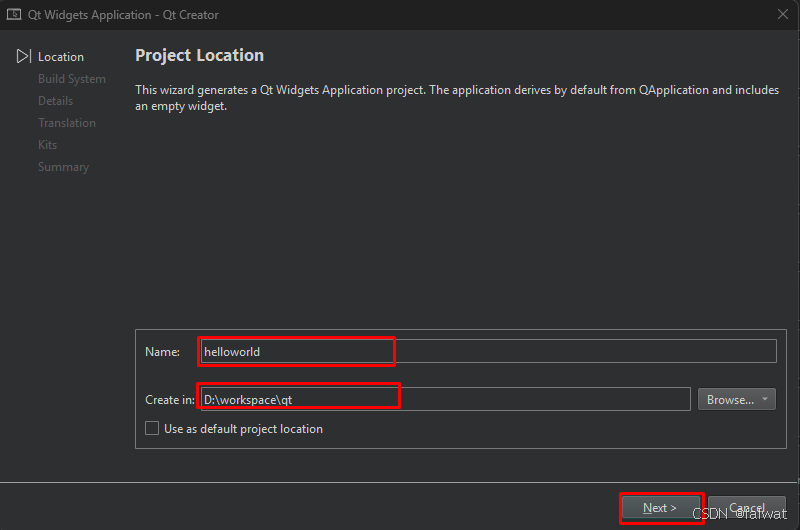Select the Location wizard step
Screen dimensions: 800x530
(x=61, y=57)
